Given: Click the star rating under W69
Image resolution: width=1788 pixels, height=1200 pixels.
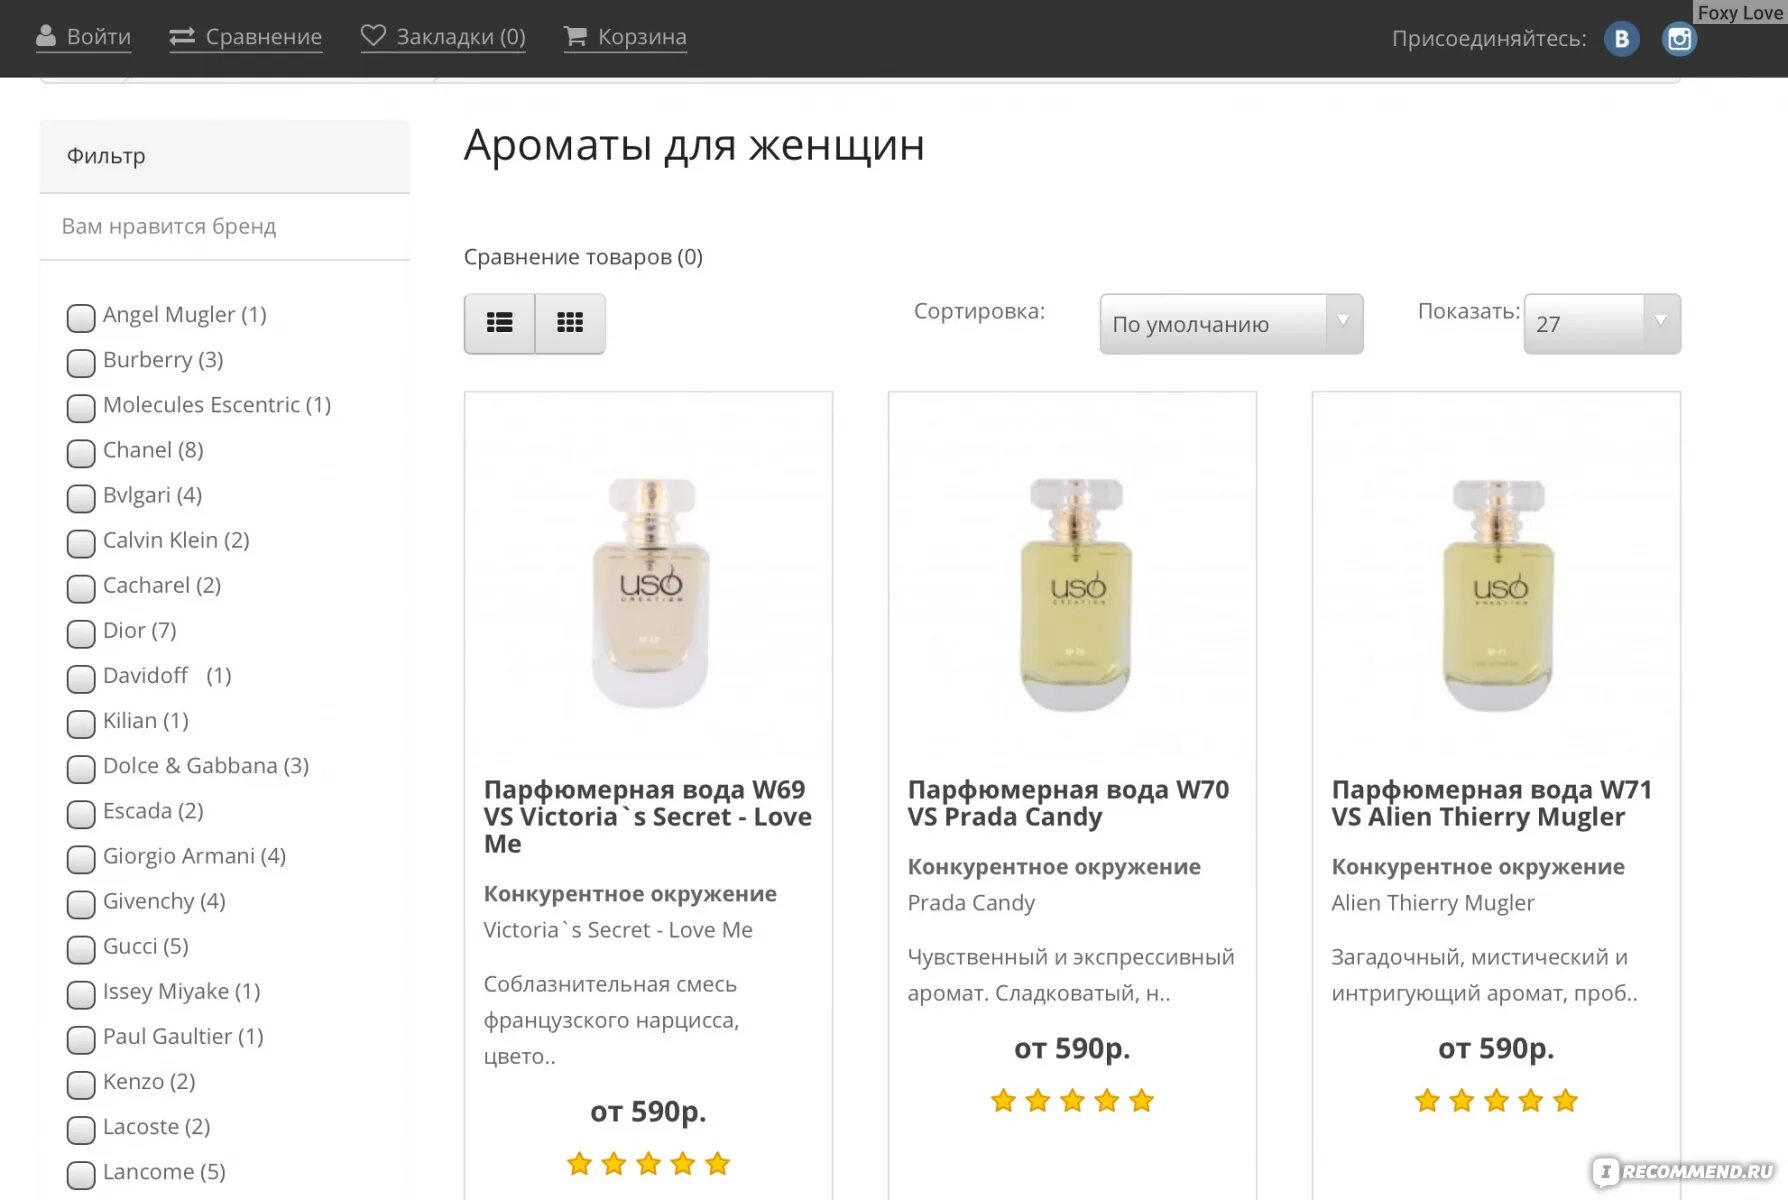Looking at the screenshot, I should click(x=648, y=1164).
